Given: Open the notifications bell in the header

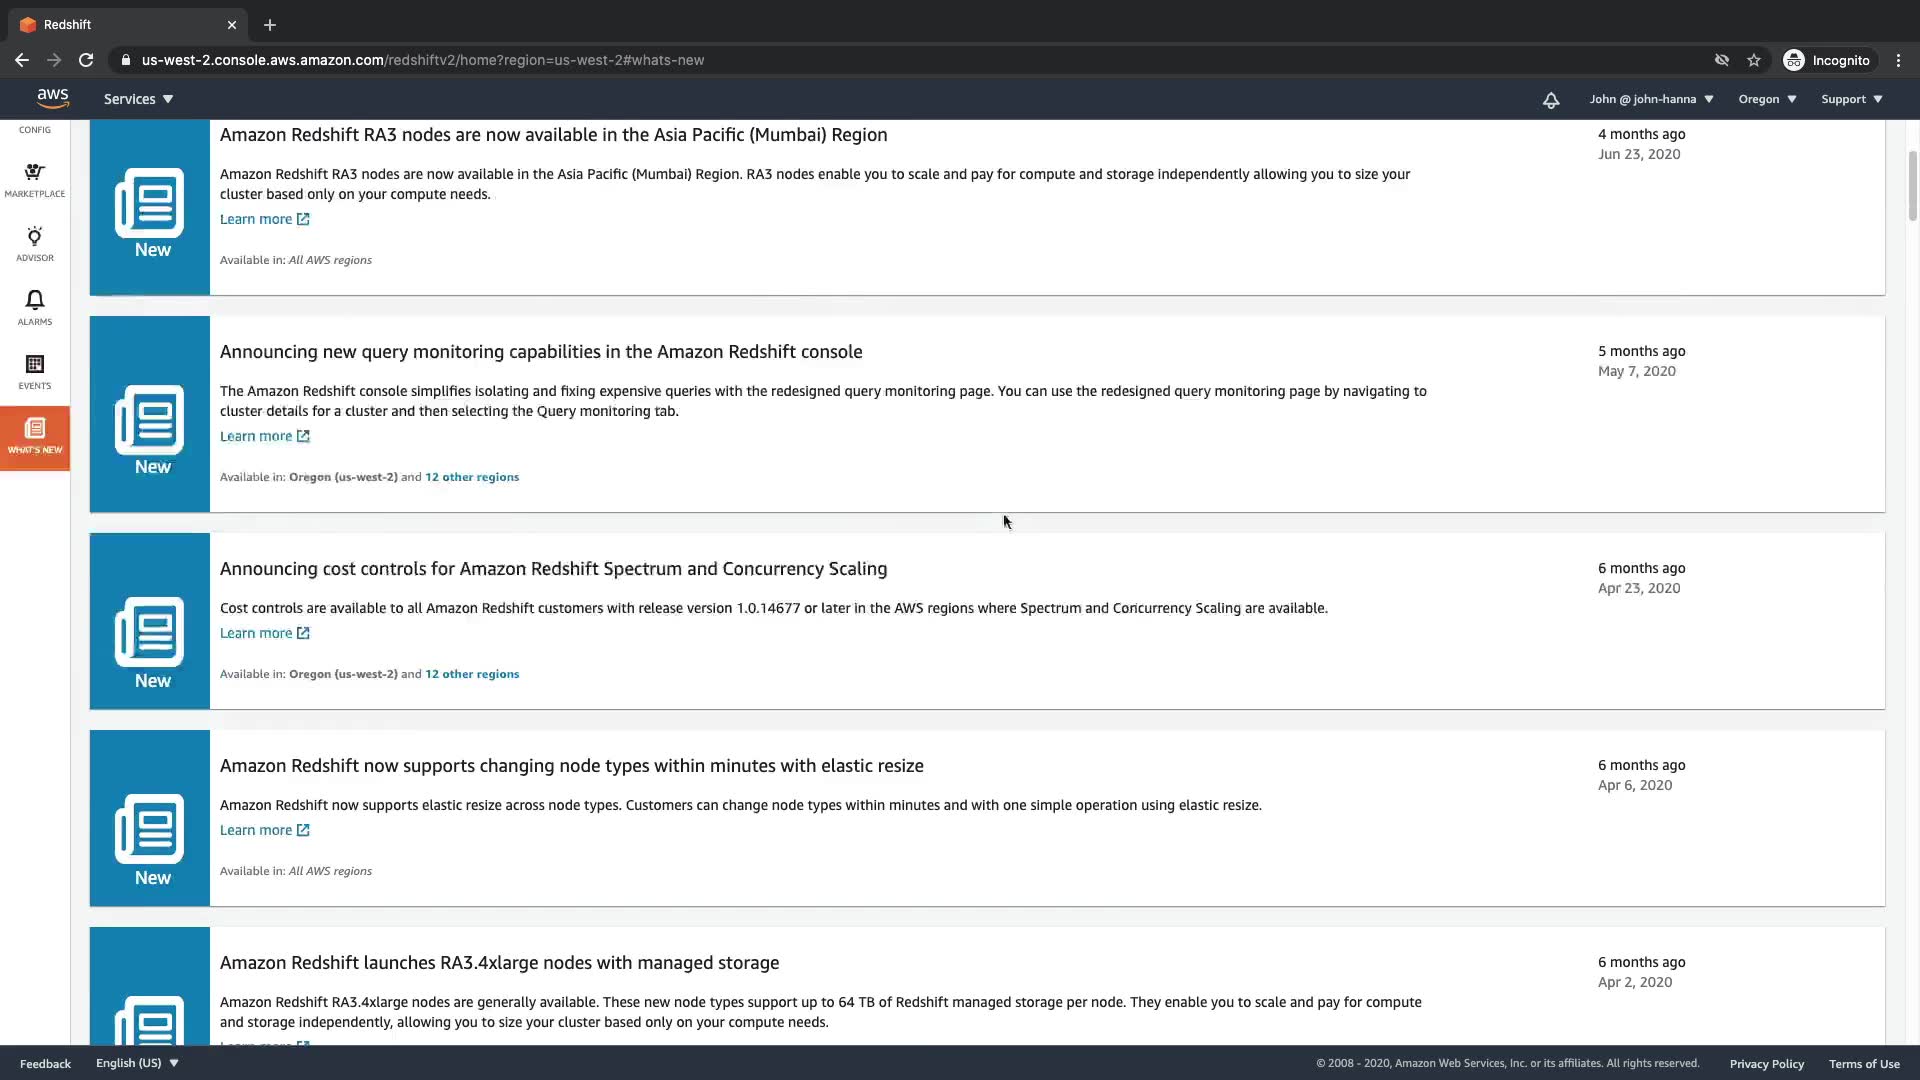Looking at the screenshot, I should (x=1550, y=99).
